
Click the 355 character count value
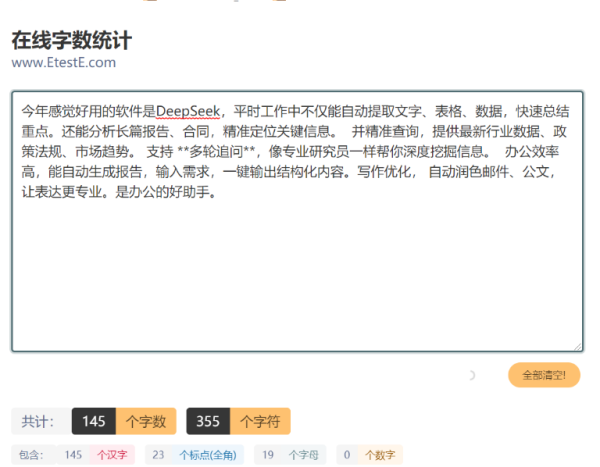(x=208, y=421)
